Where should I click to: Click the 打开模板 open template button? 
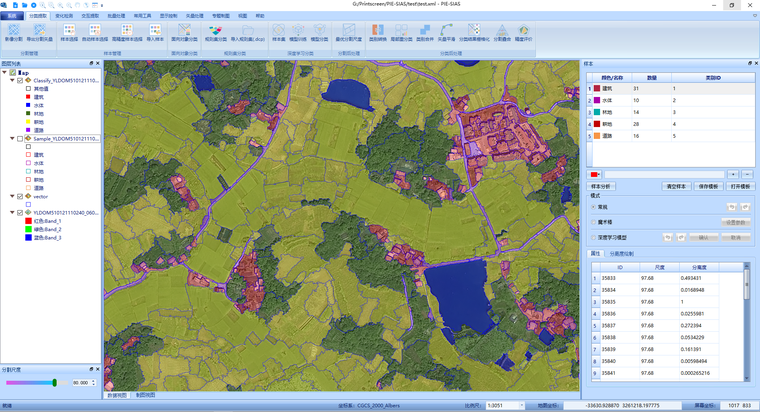pyautogui.click(x=740, y=187)
